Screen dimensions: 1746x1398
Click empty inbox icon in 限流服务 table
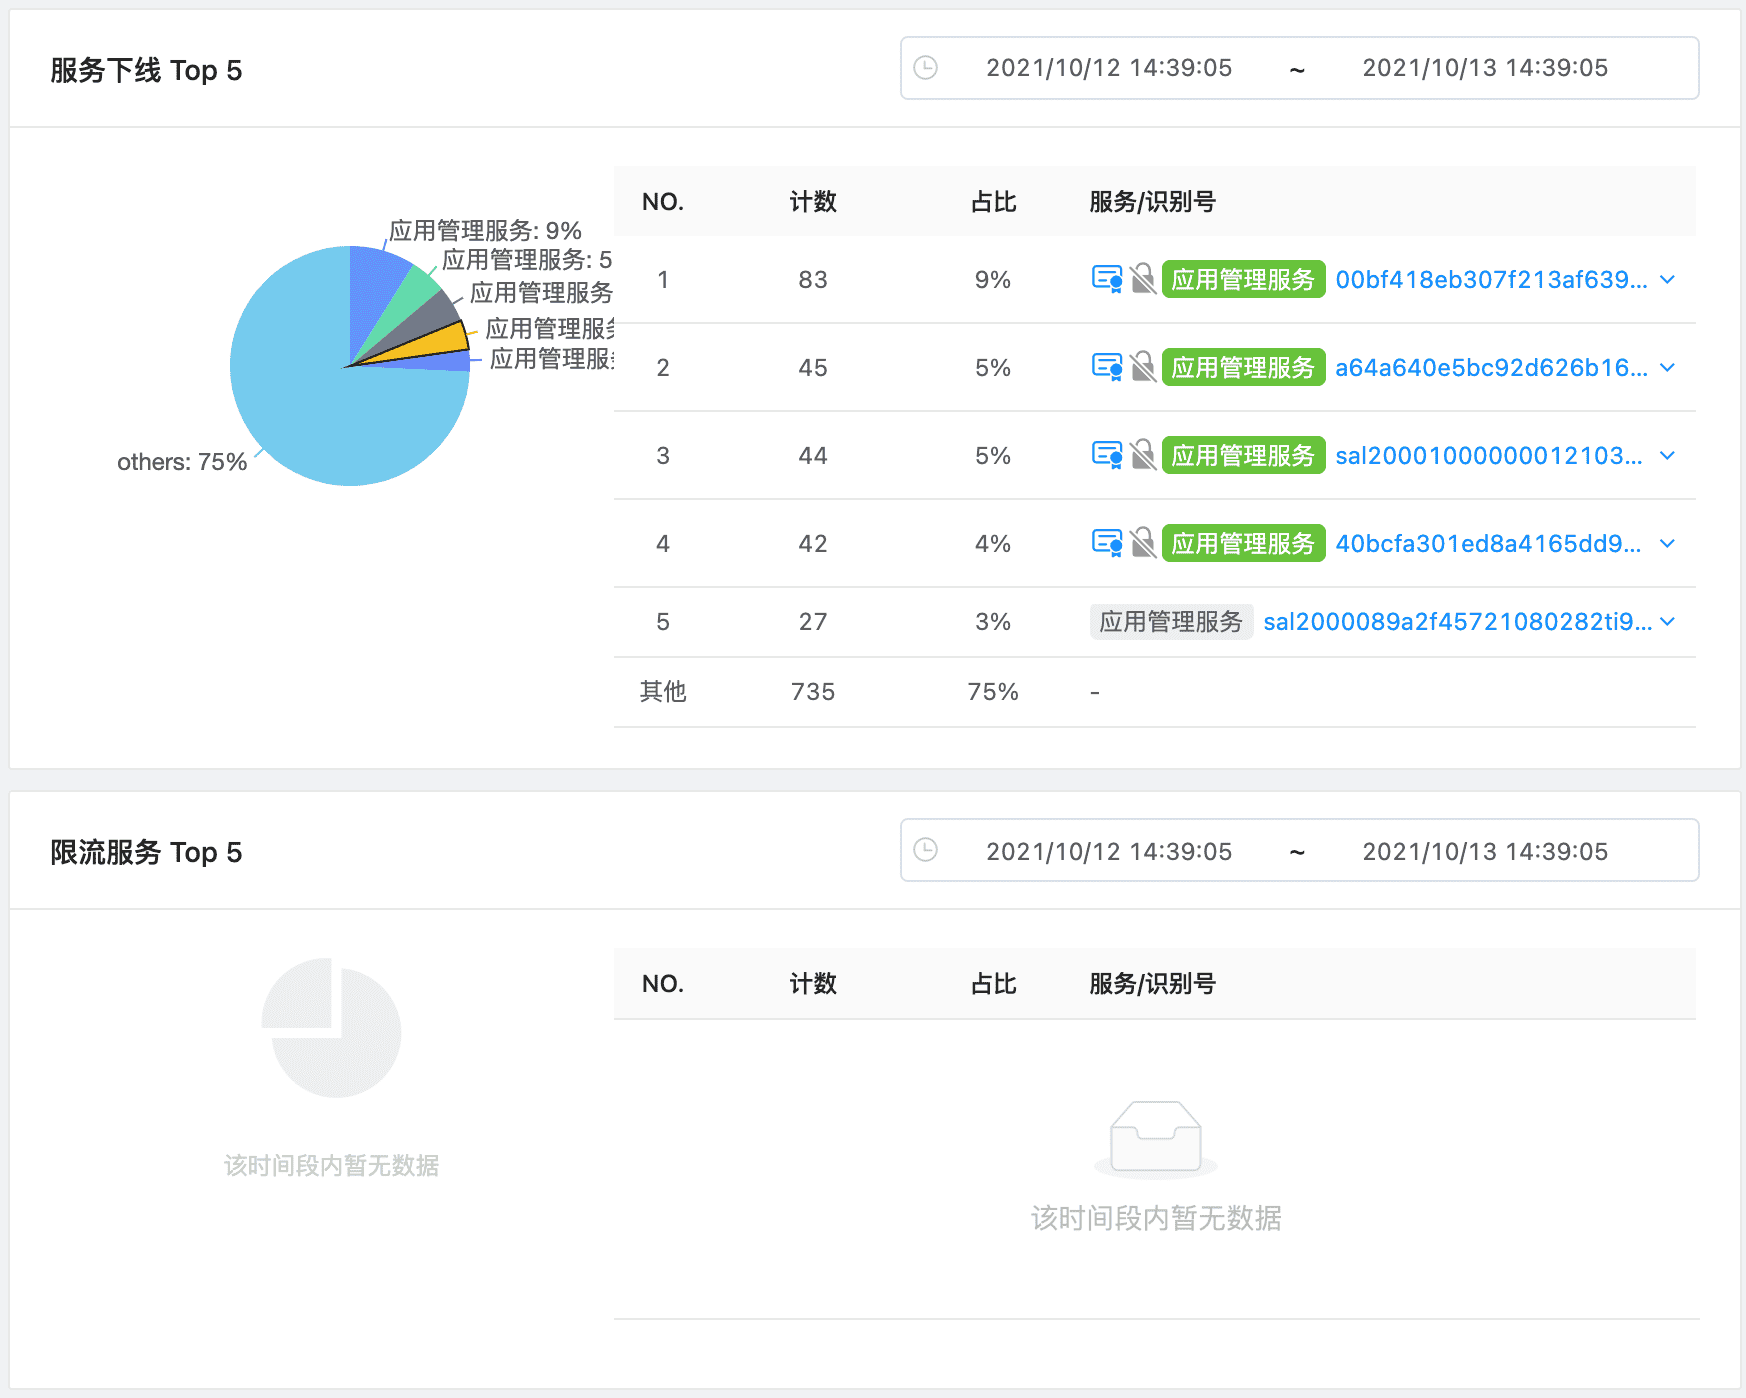click(x=1156, y=1138)
